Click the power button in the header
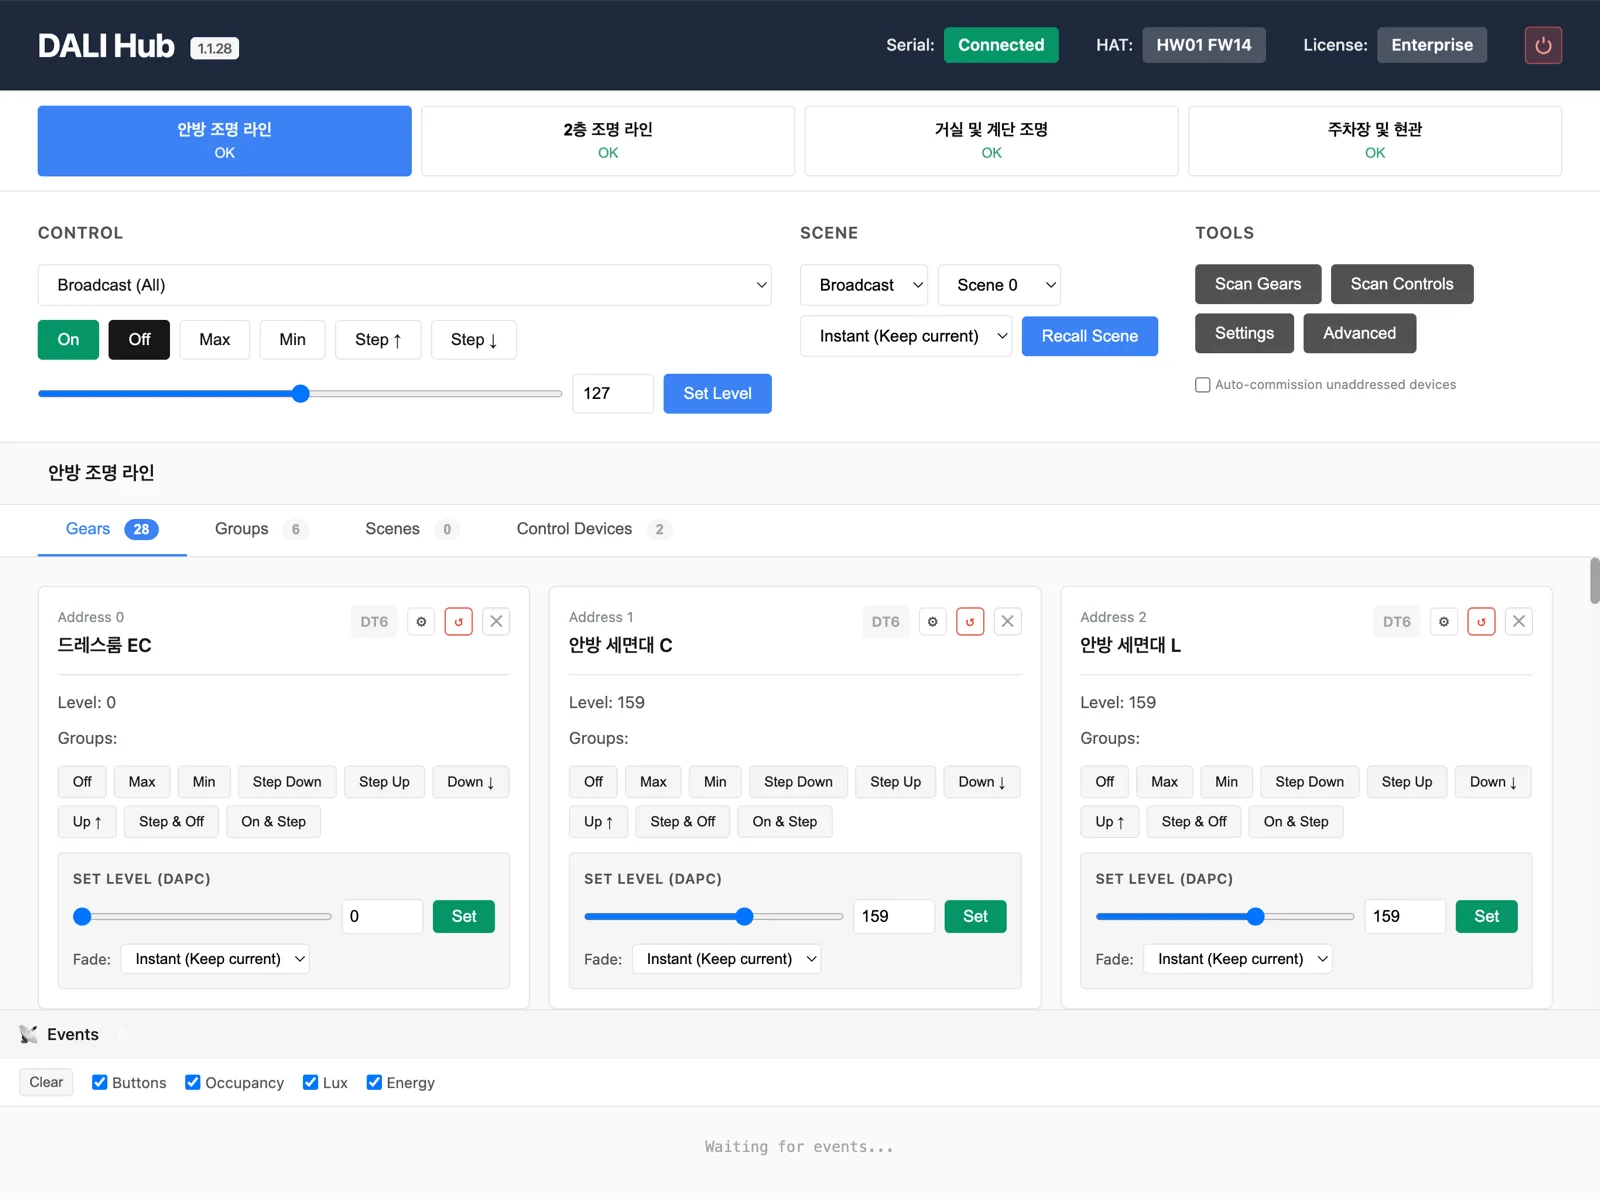This screenshot has width=1600, height=1199. (1543, 45)
